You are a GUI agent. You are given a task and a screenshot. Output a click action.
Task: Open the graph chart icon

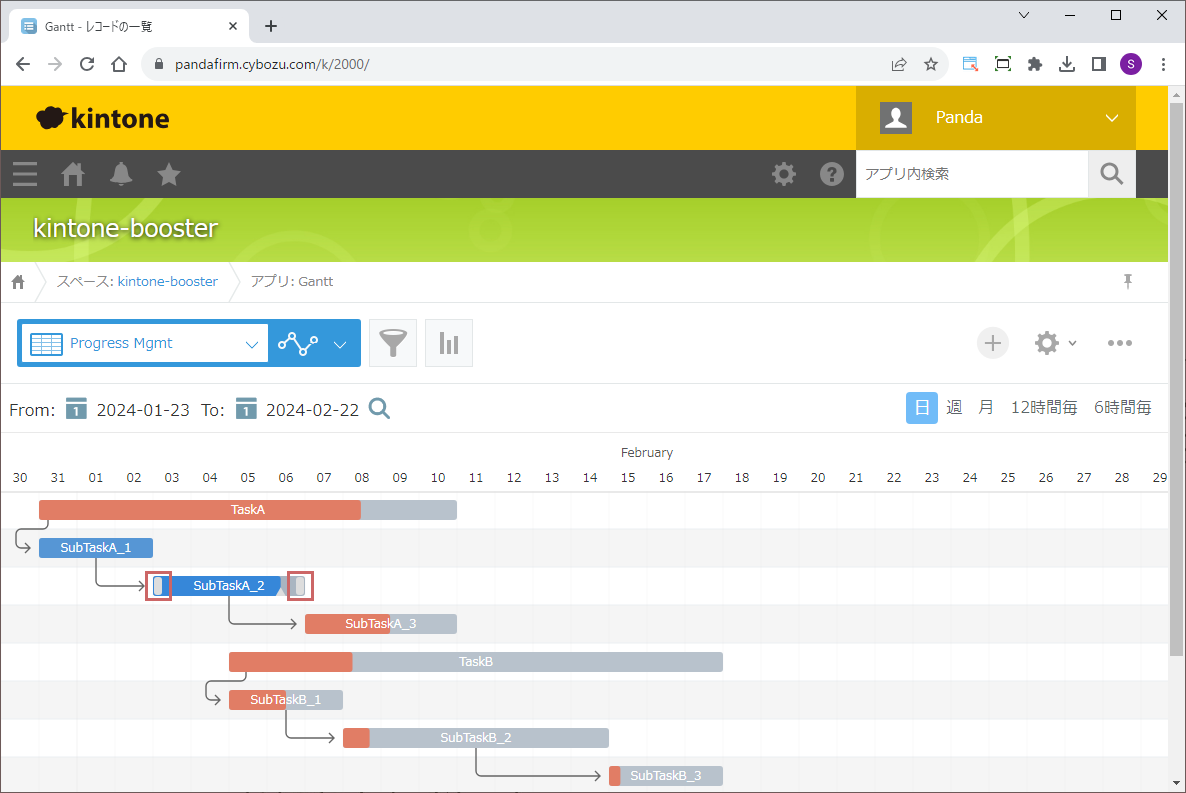pyautogui.click(x=449, y=343)
